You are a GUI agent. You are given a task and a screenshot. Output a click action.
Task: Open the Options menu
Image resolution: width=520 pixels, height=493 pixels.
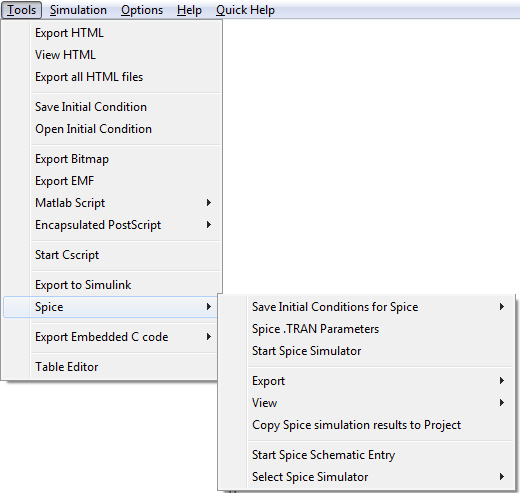click(142, 10)
